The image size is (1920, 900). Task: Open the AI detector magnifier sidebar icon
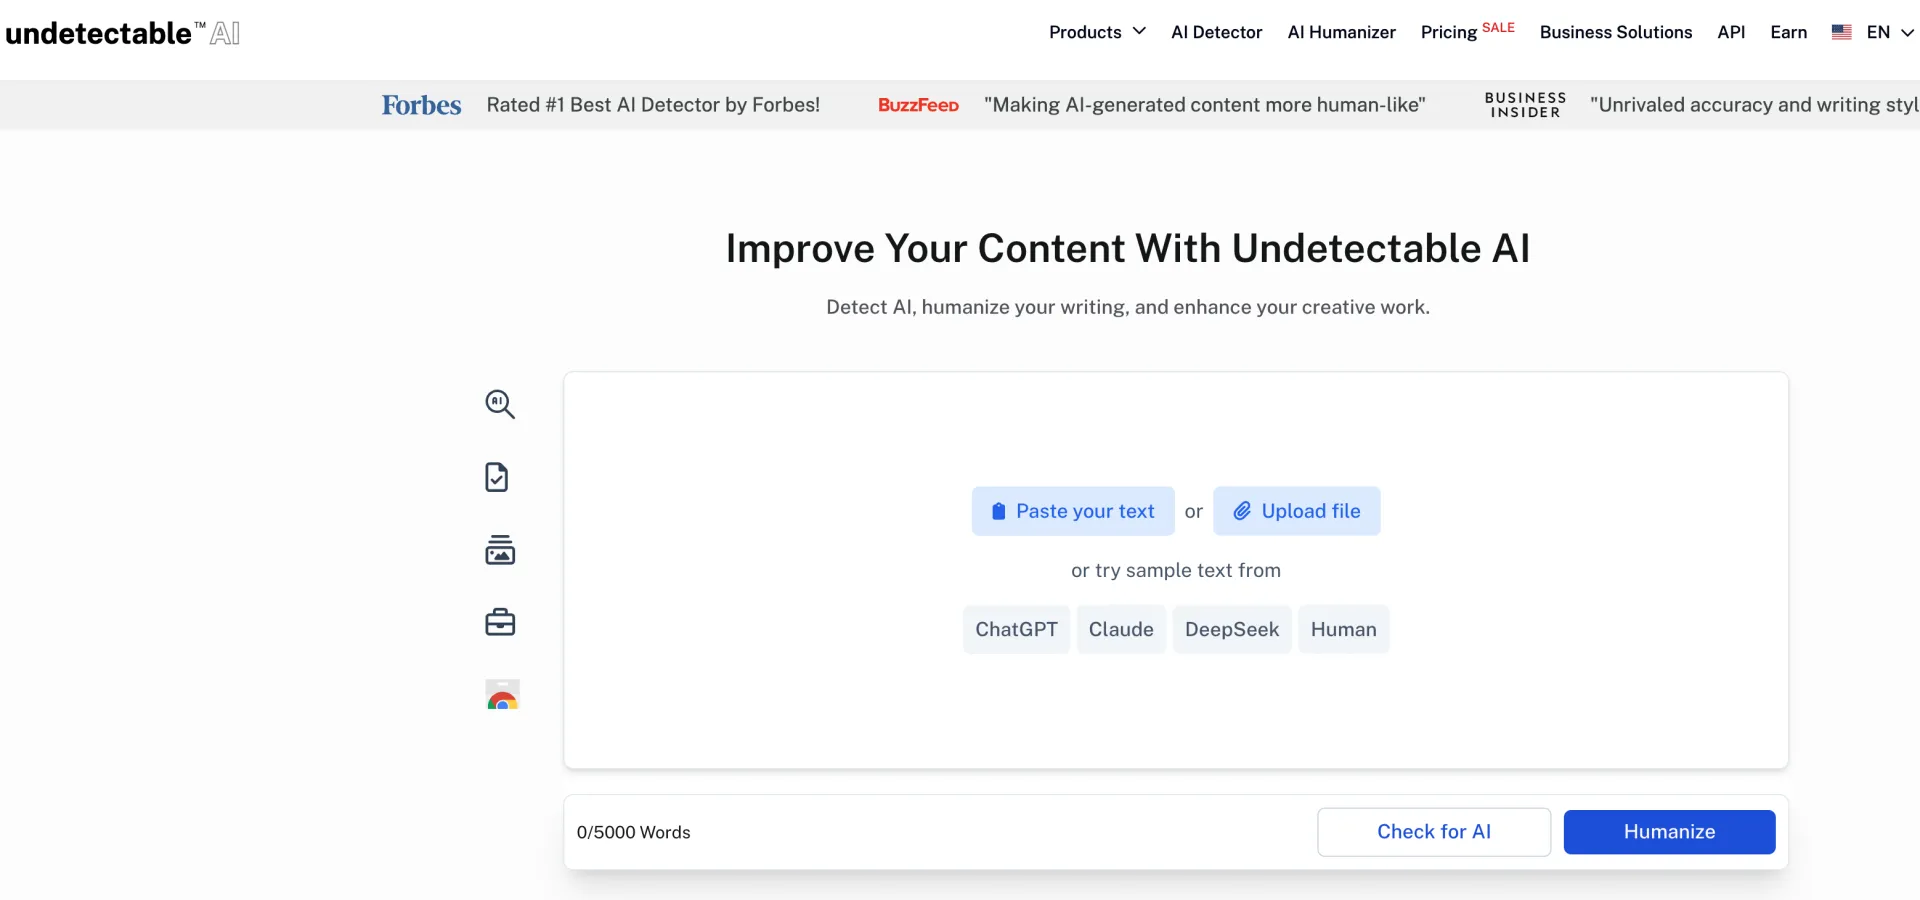pos(500,404)
